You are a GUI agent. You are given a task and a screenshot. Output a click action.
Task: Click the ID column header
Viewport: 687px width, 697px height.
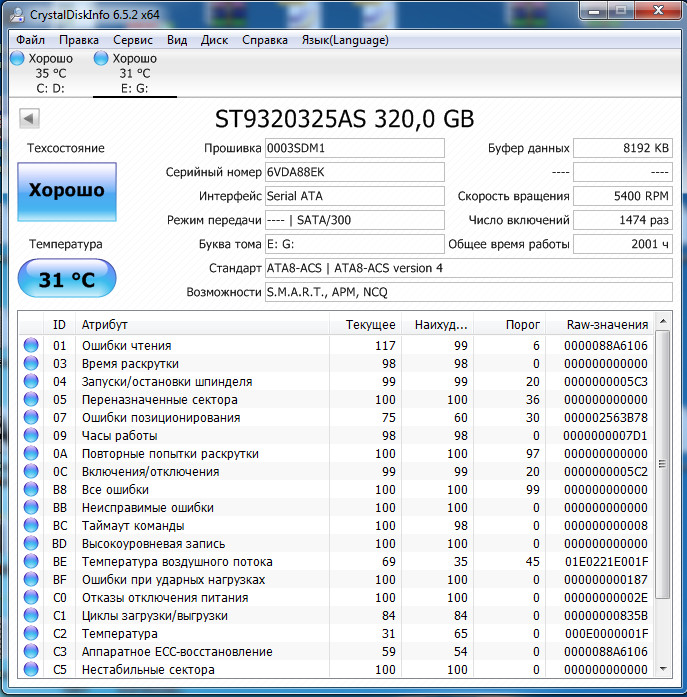59,324
